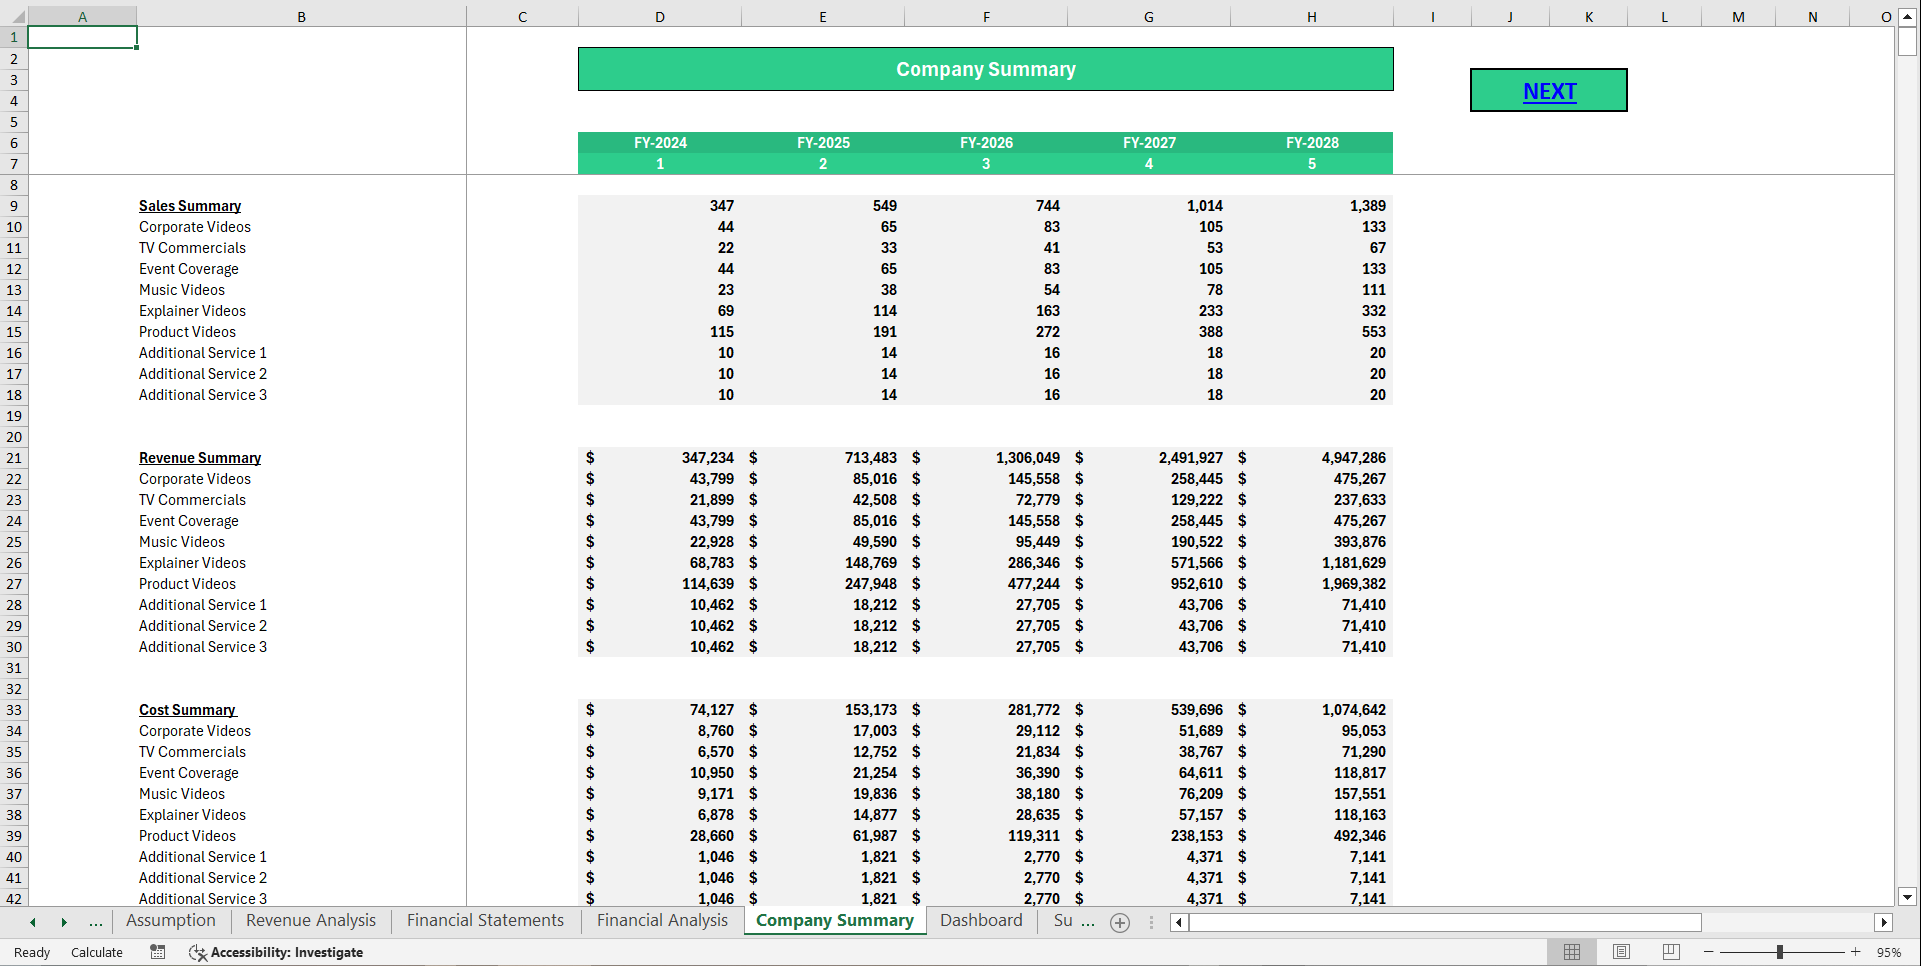
Task: Zoom out using the minus icon
Action: tap(1708, 952)
